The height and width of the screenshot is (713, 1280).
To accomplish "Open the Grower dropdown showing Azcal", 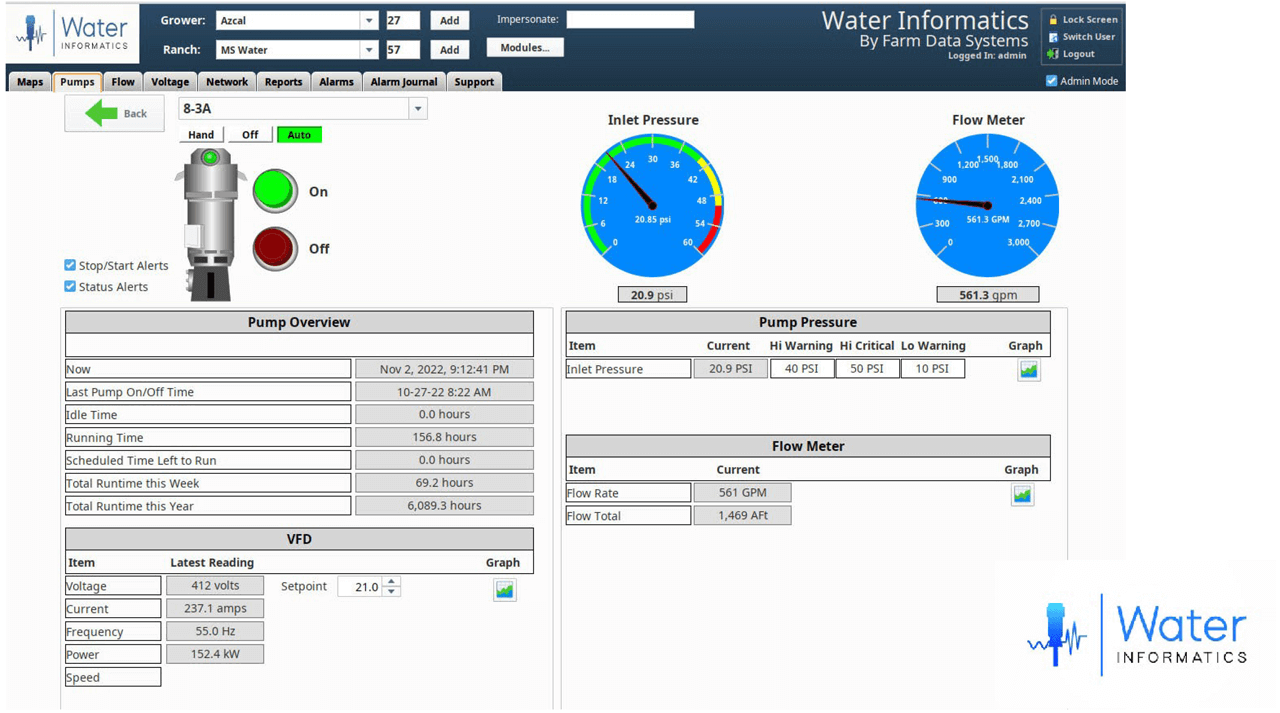I will coord(369,19).
